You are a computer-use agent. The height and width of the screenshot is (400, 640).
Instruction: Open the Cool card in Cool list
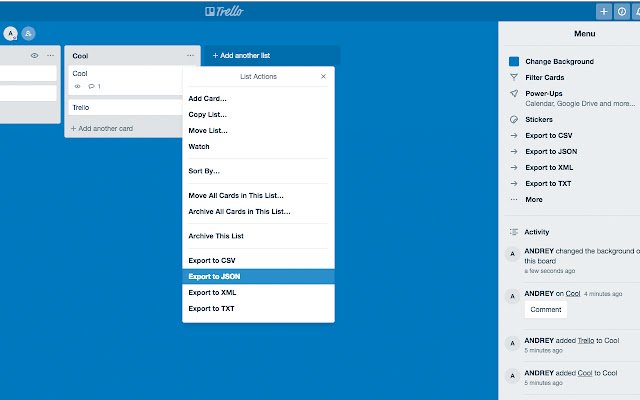(x=125, y=80)
